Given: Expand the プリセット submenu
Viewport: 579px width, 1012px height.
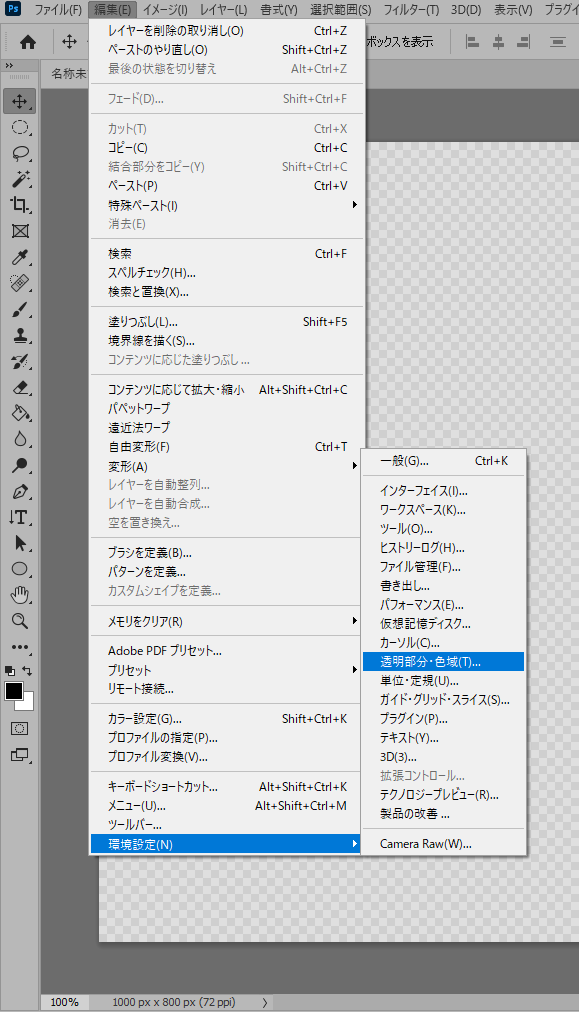Looking at the screenshot, I should click(354, 670).
